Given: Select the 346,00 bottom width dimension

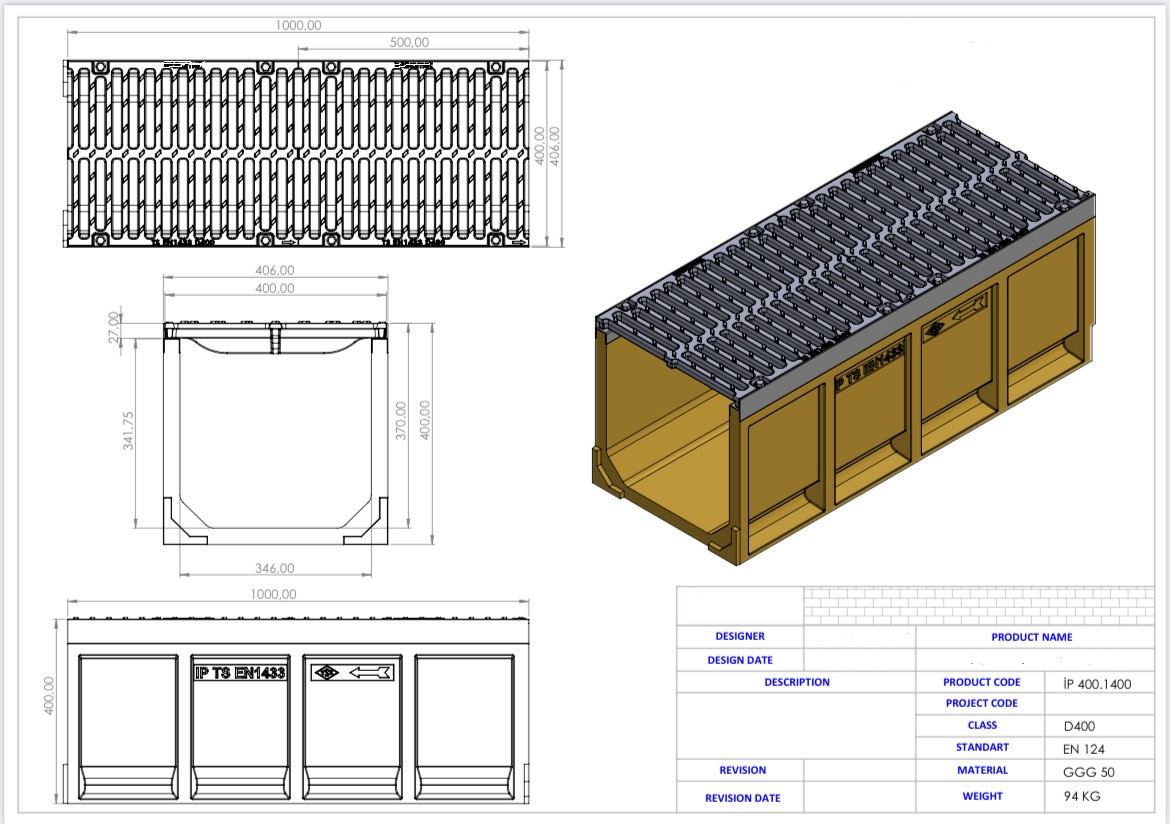Looking at the screenshot, I should pyautogui.click(x=274, y=568).
